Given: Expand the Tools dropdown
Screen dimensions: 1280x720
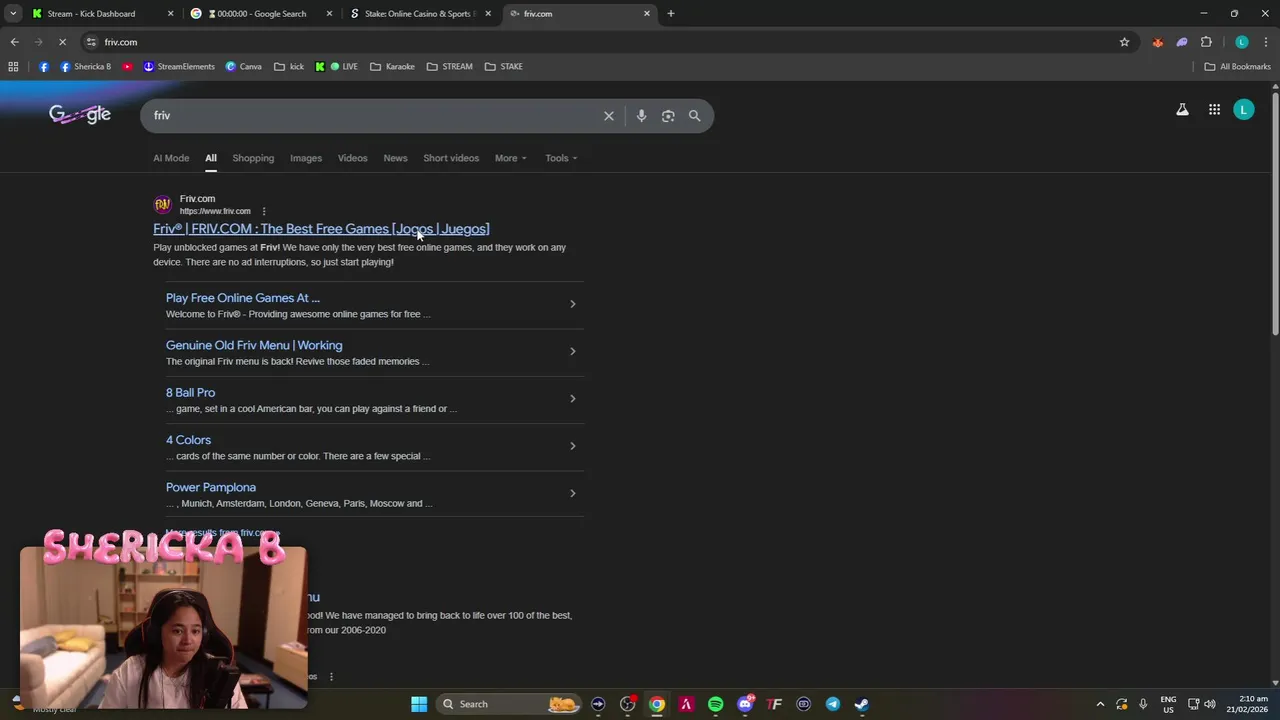Looking at the screenshot, I should 561,158.
